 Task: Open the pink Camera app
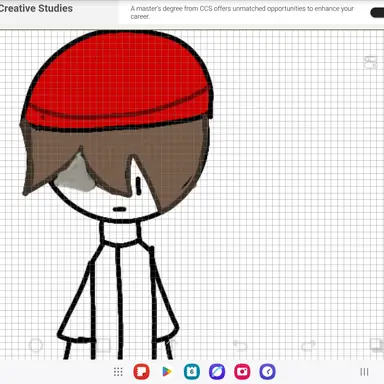(x=242, y=372)
